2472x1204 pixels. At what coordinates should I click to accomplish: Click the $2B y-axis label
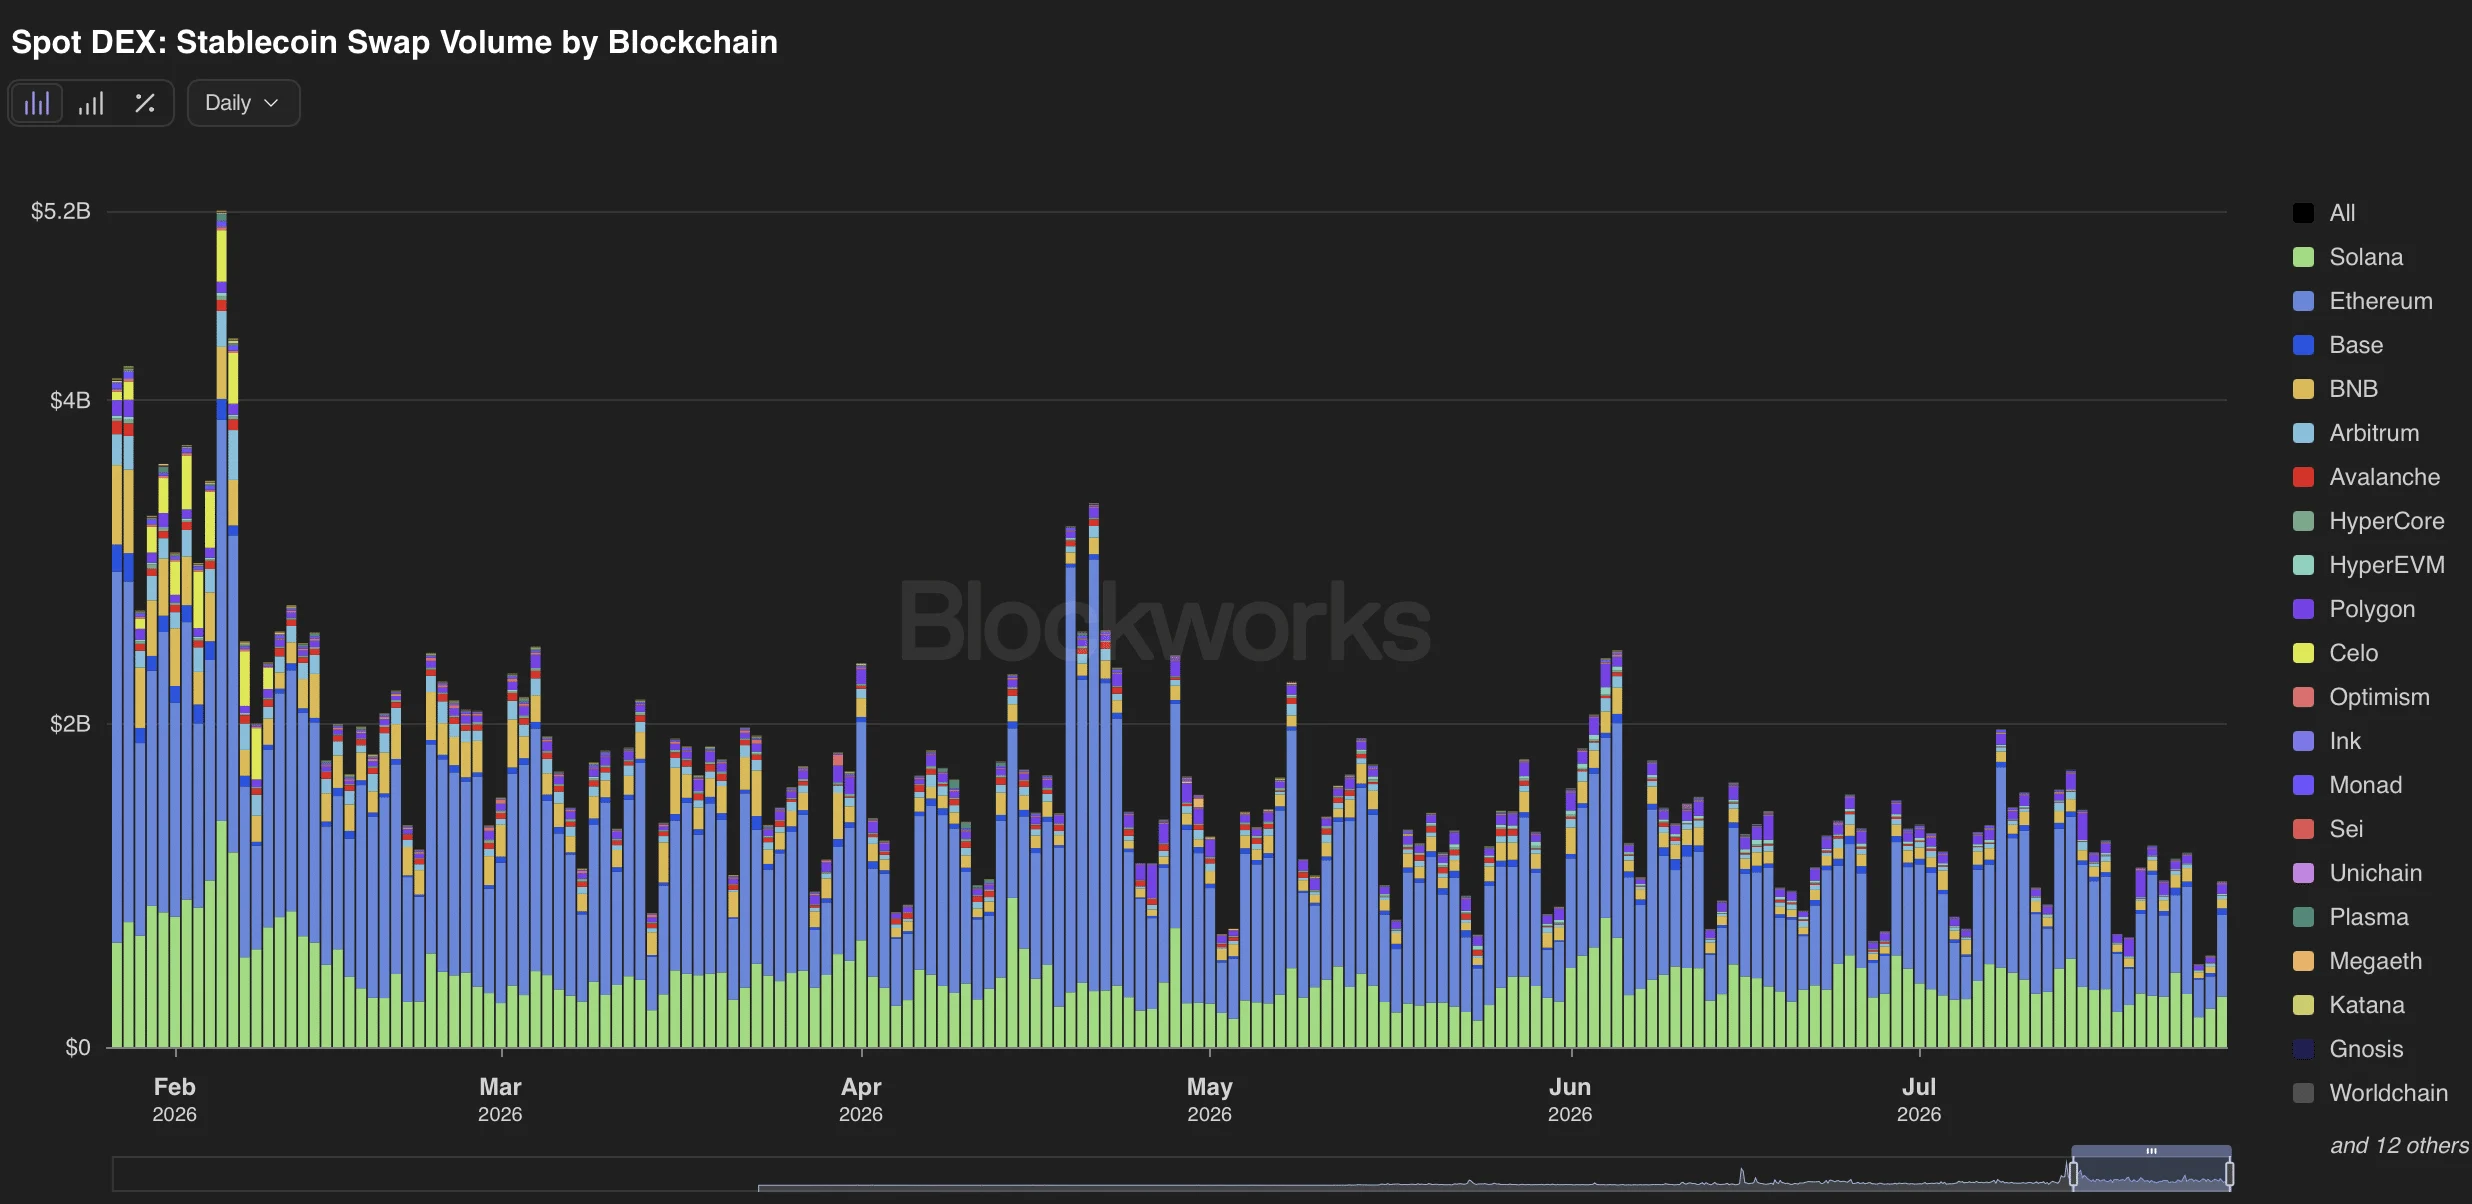pyautogui.click(x=70, y=724)
